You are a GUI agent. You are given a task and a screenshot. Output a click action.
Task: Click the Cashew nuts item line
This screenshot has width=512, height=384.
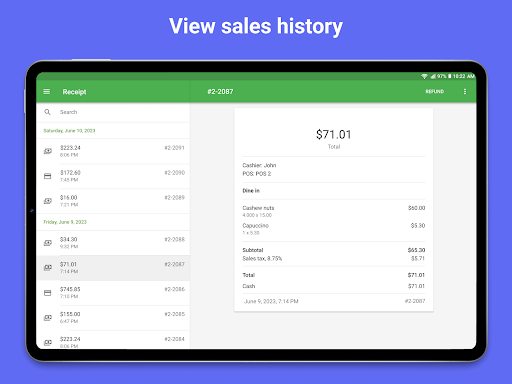point(334,211)
